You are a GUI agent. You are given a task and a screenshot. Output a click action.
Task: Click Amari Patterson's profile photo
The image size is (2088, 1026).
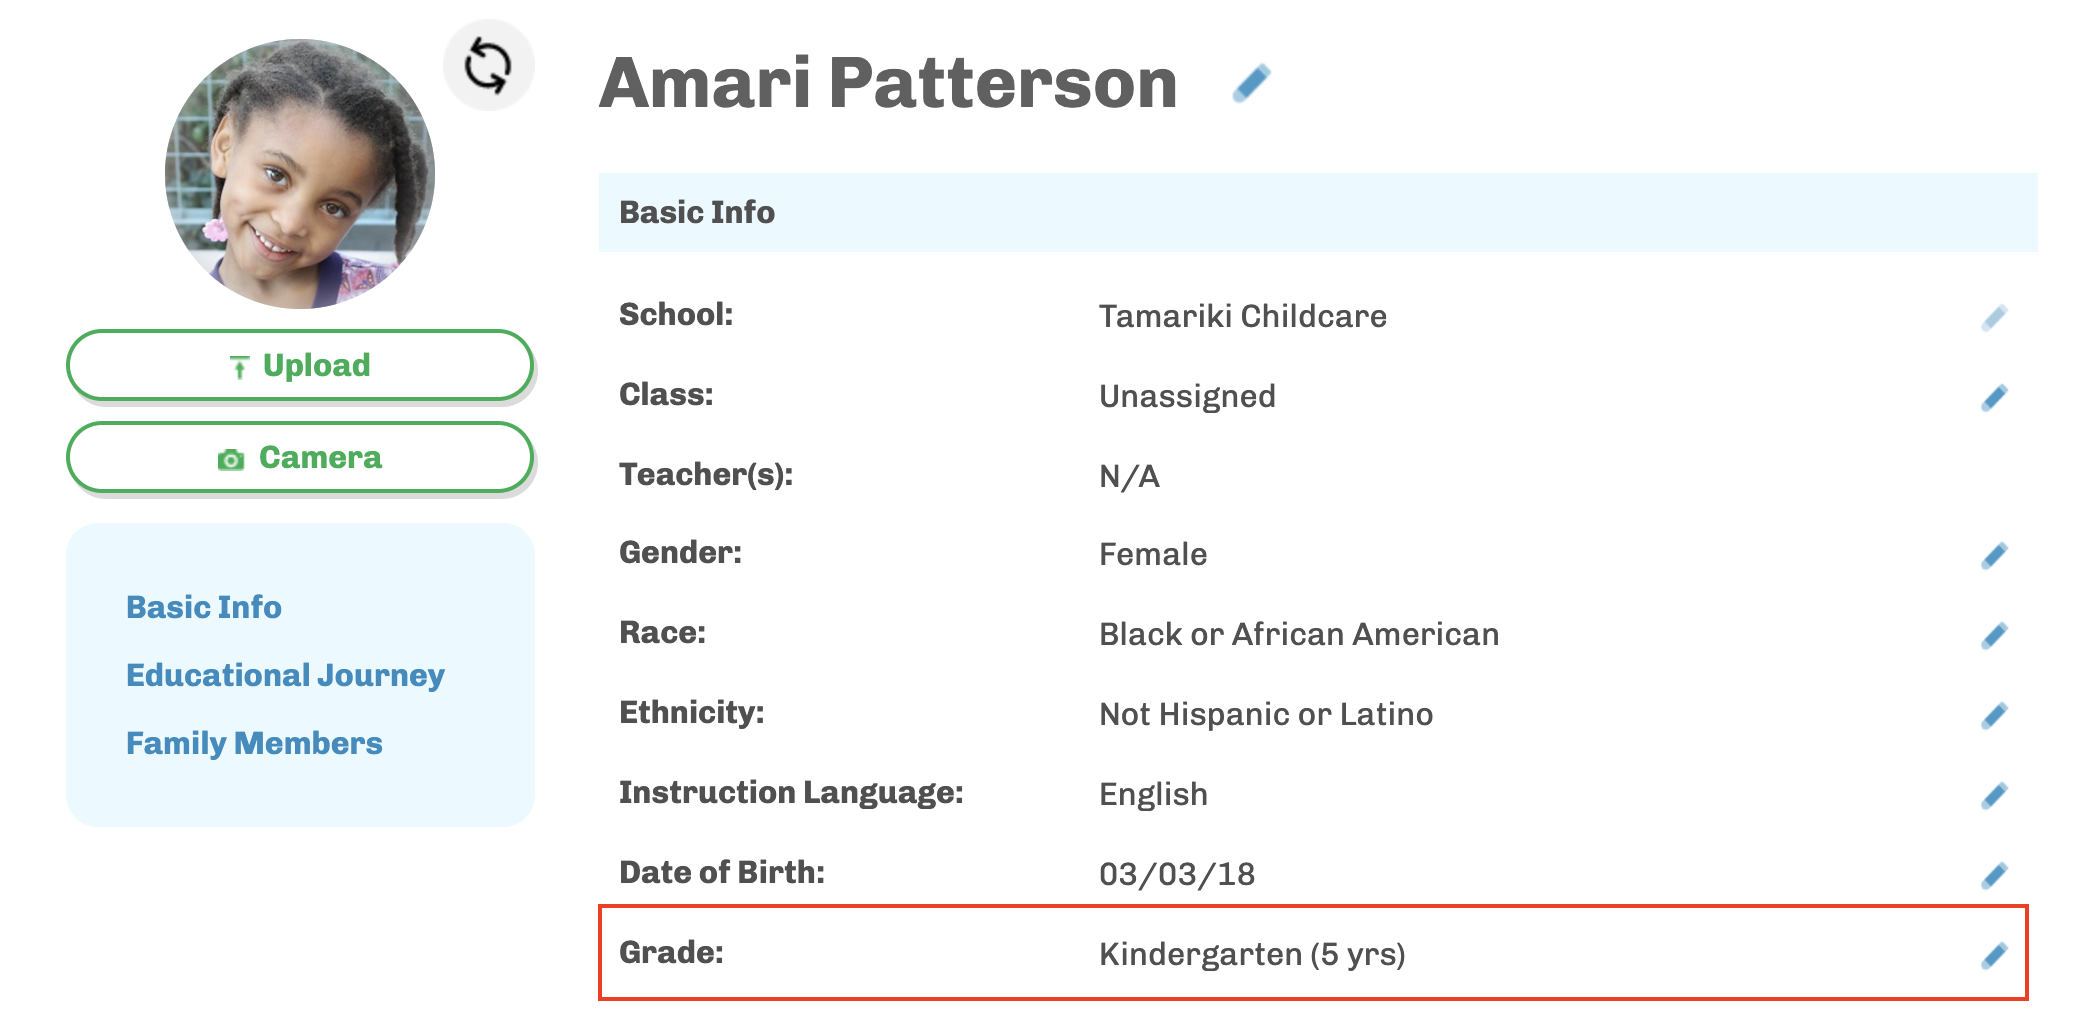click(x=300, y=174)
